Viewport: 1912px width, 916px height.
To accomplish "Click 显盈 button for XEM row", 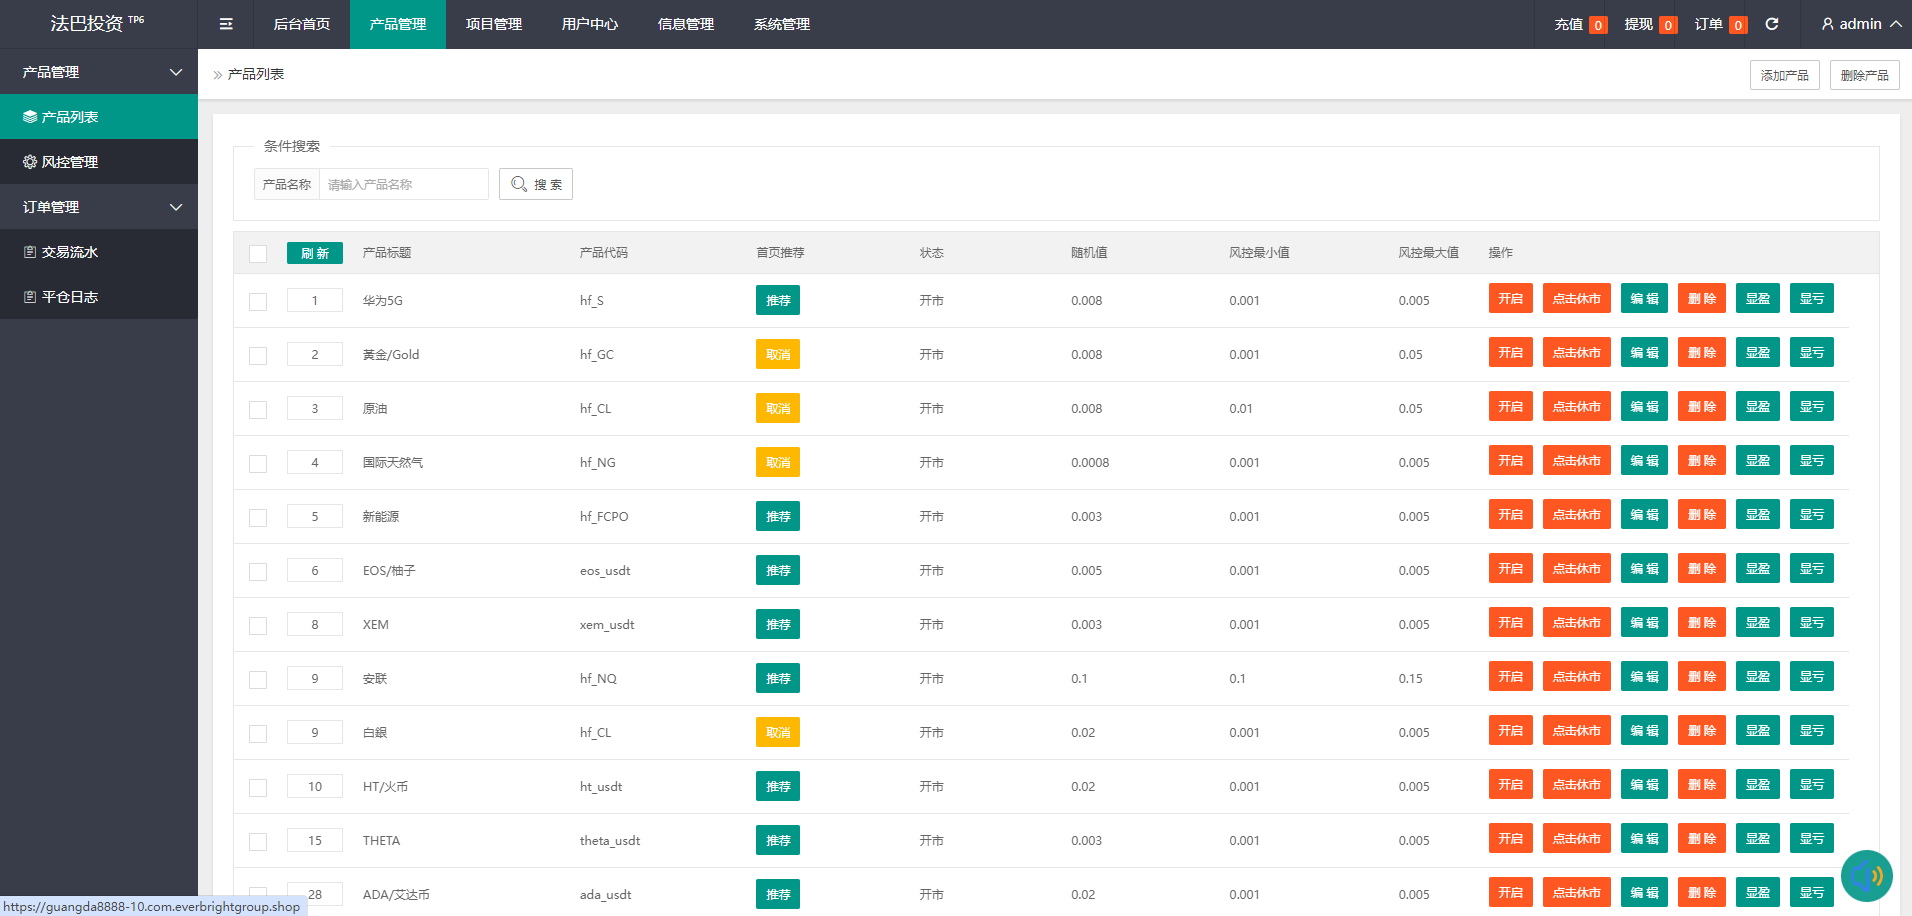I will tap(1758, 622).
